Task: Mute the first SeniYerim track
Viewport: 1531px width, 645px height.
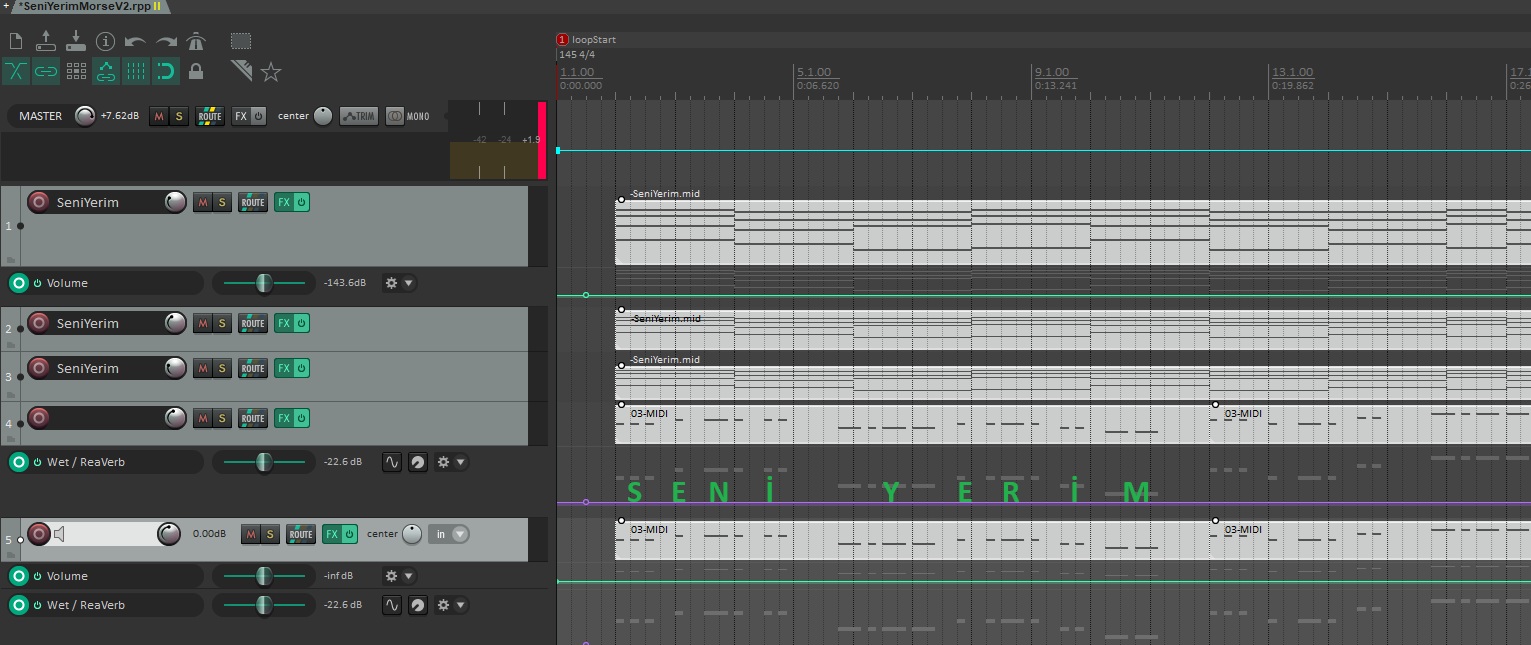Action: [203, 203]
